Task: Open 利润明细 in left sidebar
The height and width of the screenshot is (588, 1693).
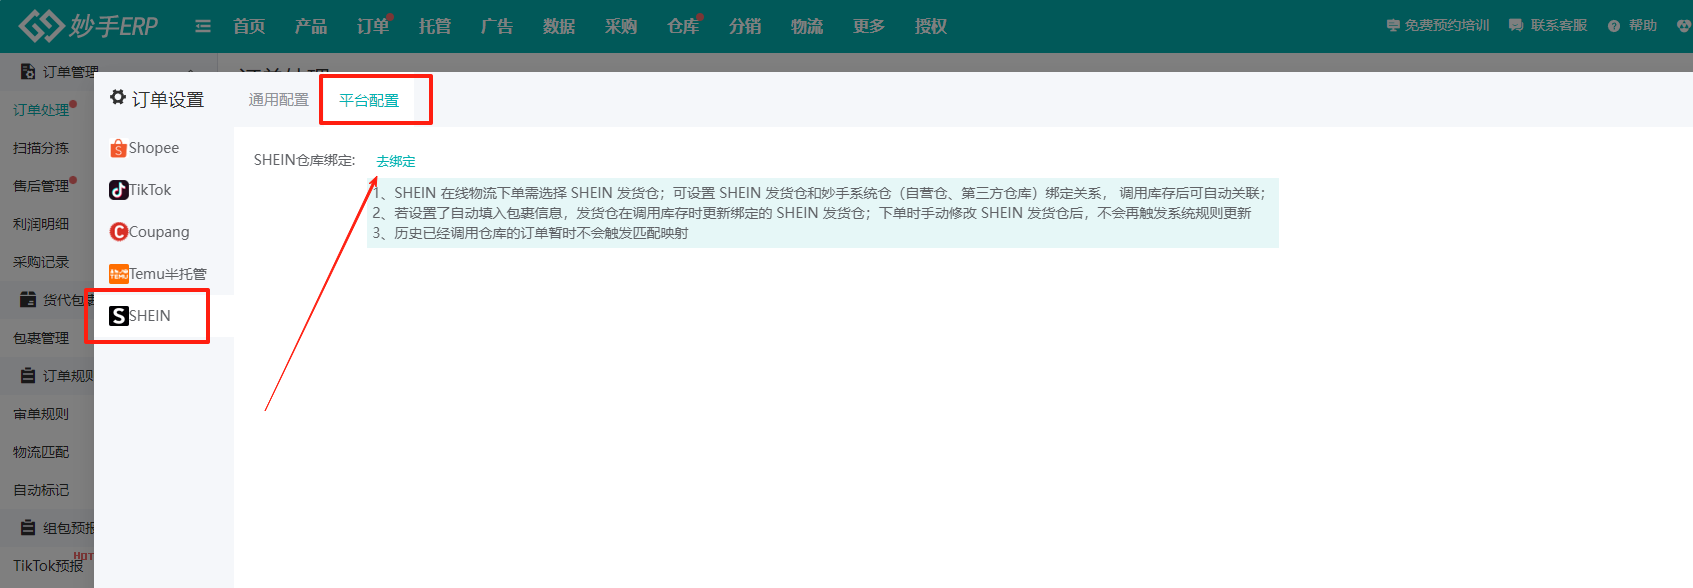Action: (x=41, y=224)
